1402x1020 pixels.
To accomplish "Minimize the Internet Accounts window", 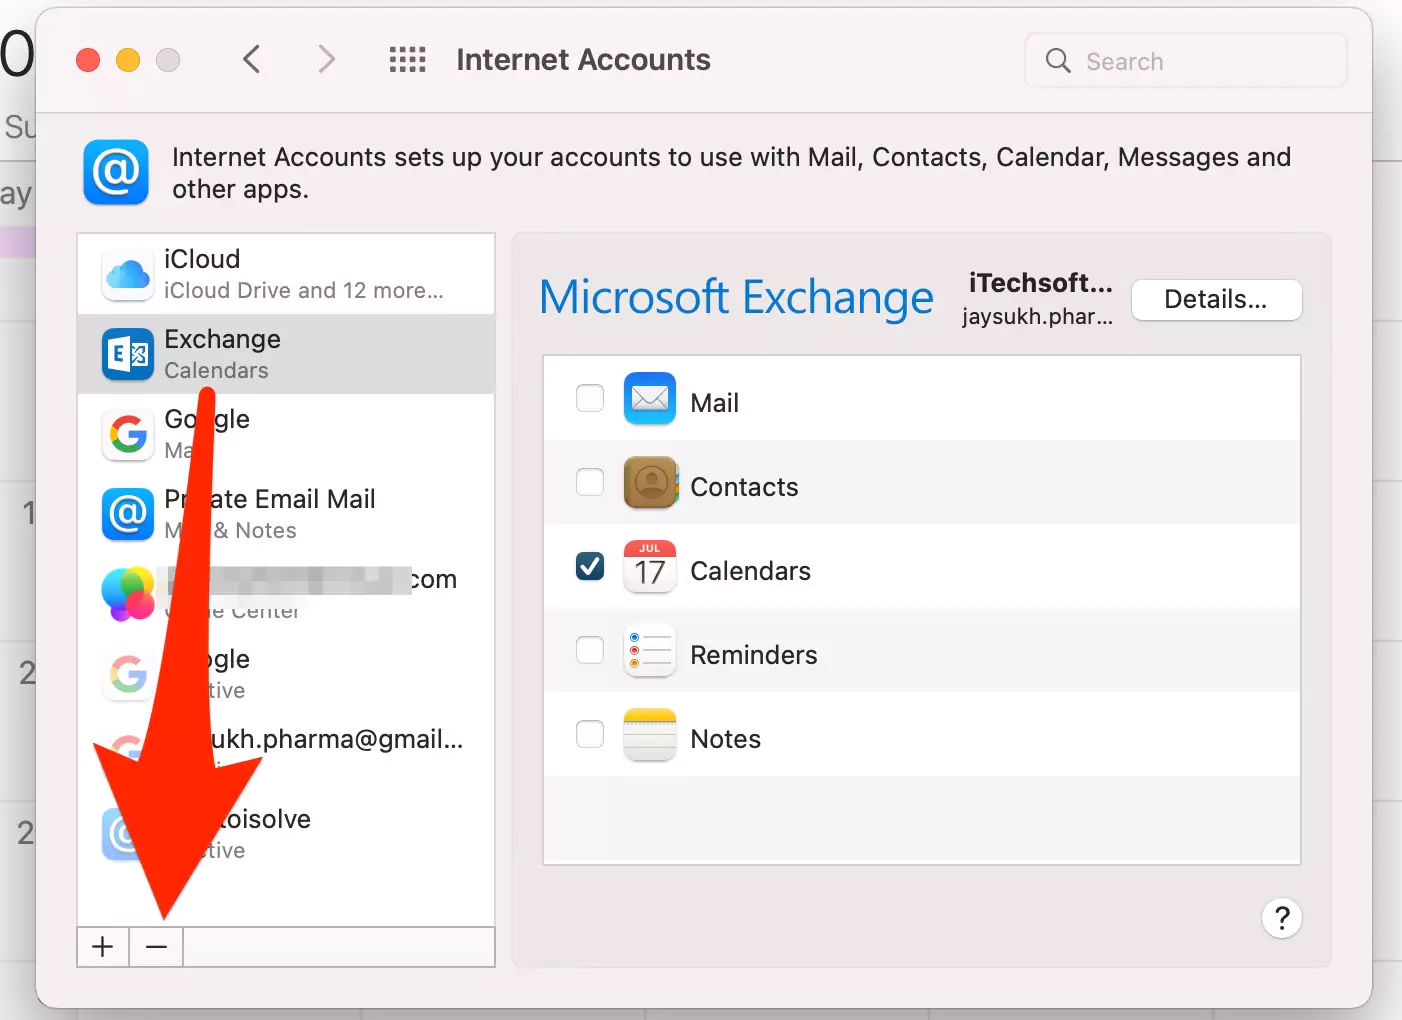I will point(128,60).
